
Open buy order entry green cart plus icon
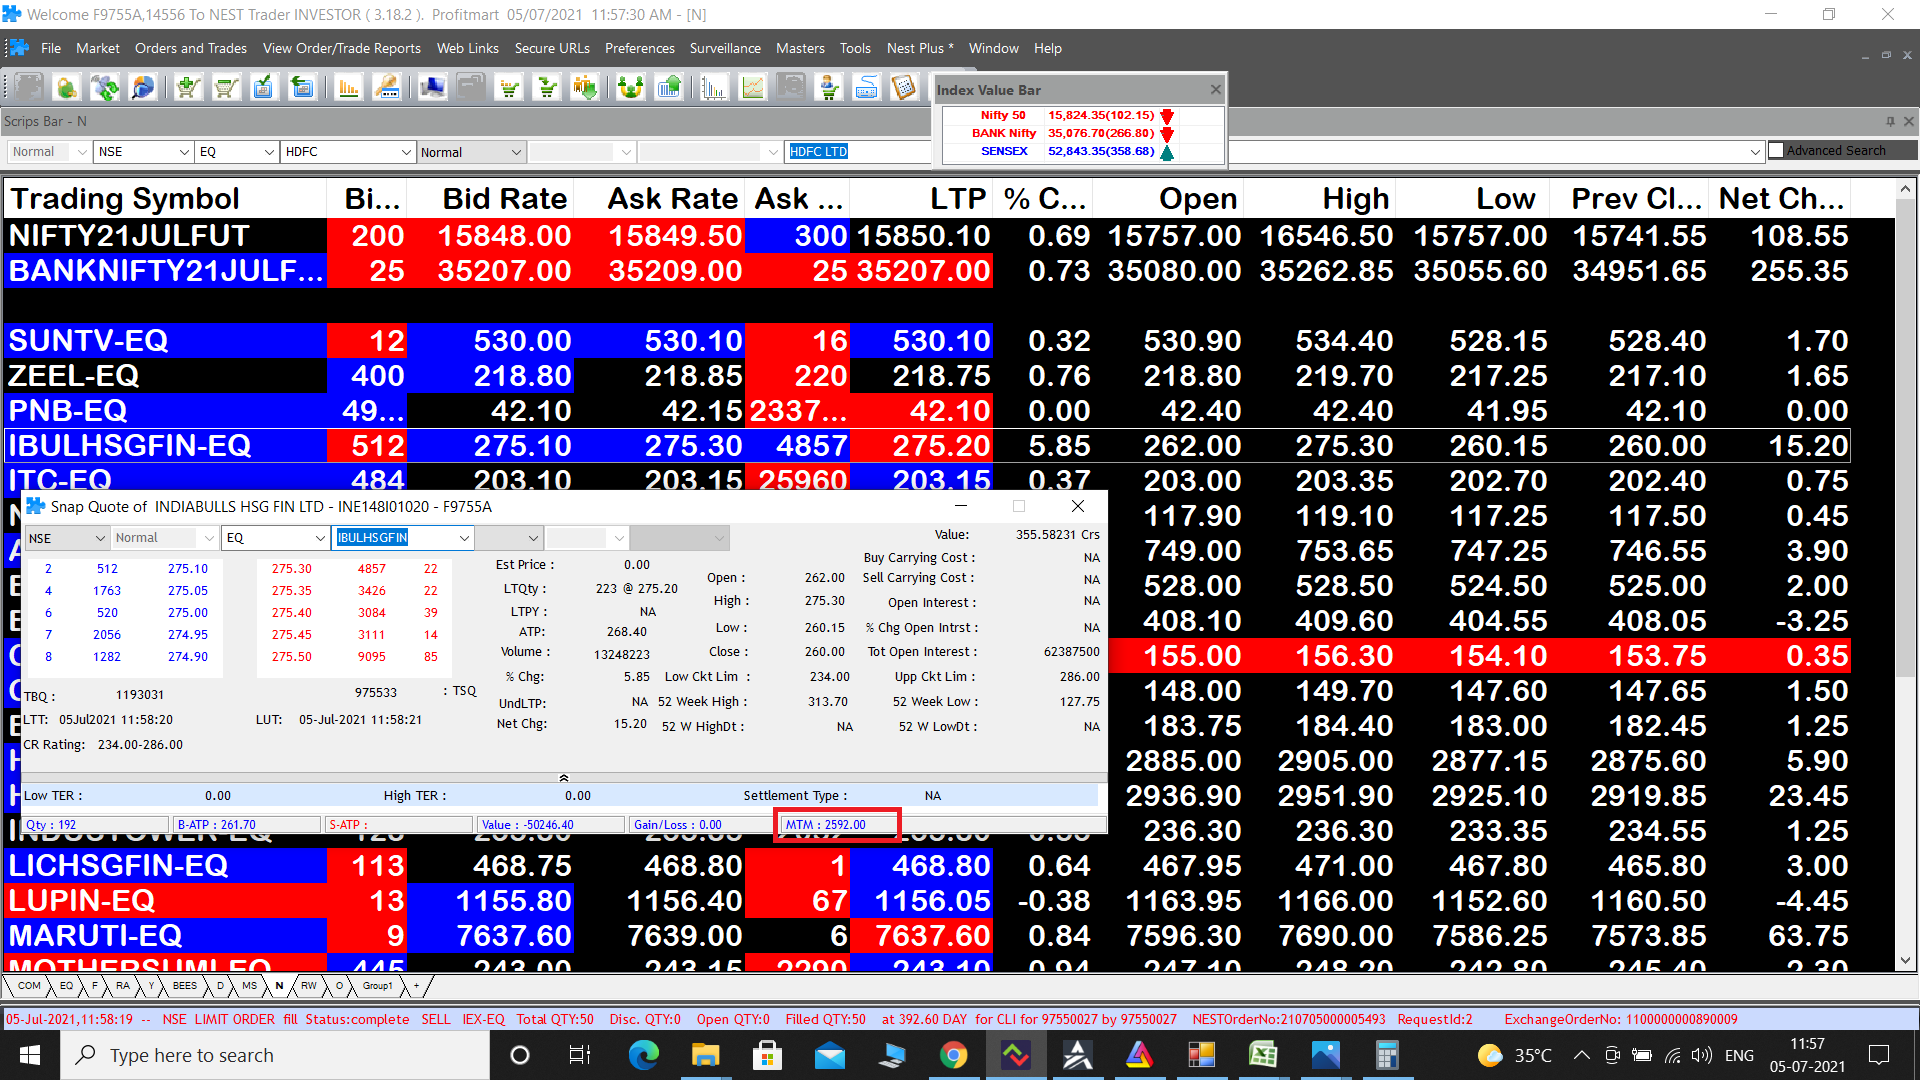(188, 88)
